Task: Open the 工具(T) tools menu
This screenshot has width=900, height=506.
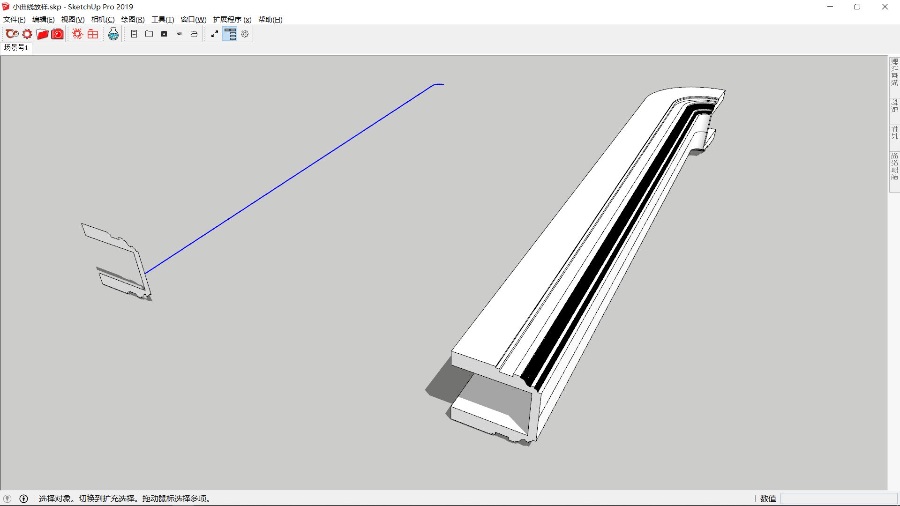Action: [162, 20]
